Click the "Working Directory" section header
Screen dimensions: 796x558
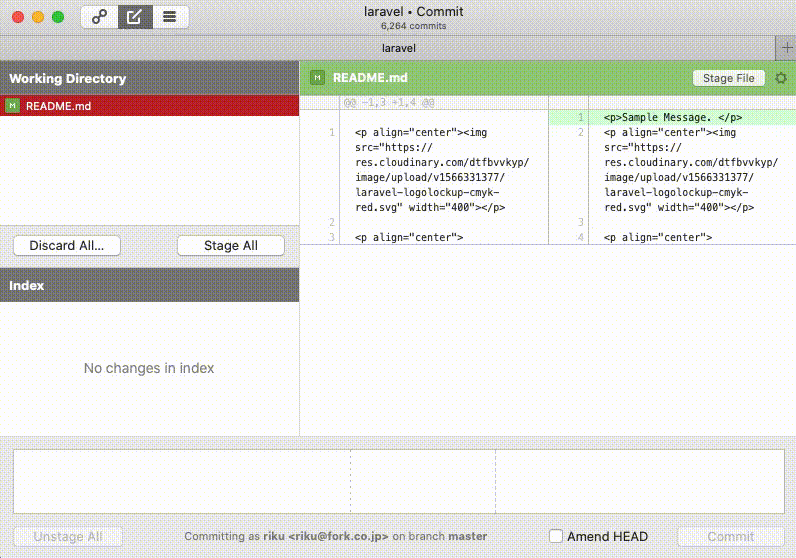149,78
